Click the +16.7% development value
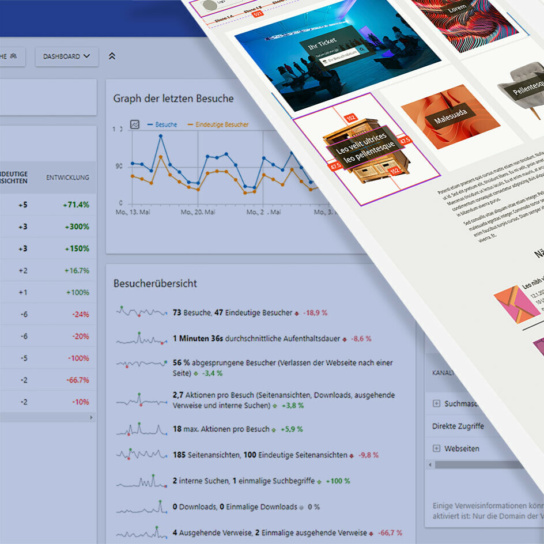The width and height of the screenshot is (544, 544). tap(77, 271)
